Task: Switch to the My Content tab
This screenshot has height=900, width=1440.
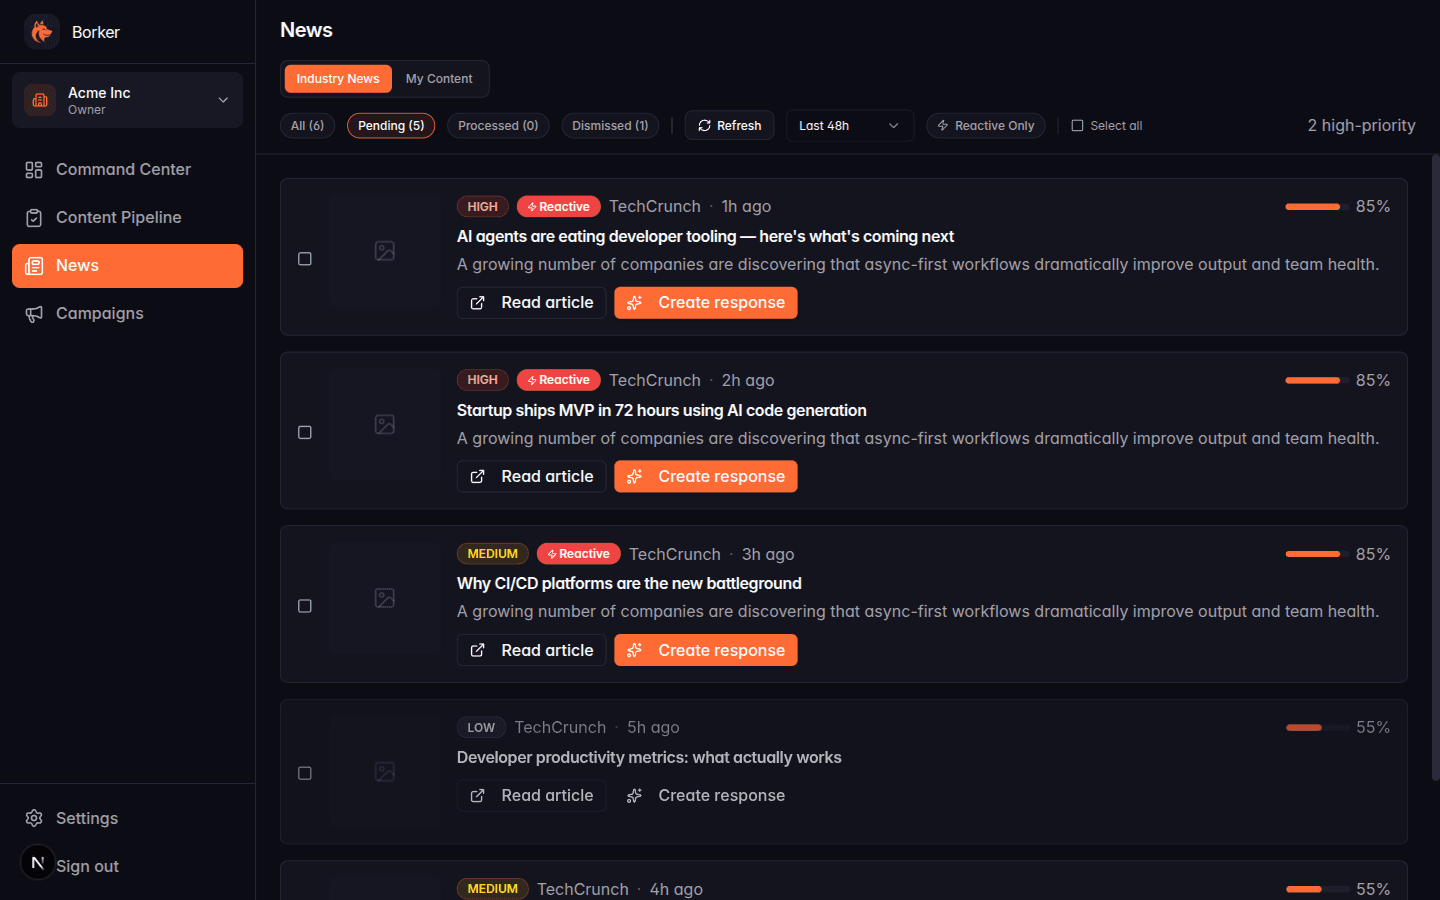Action: [x=440, y=78]
